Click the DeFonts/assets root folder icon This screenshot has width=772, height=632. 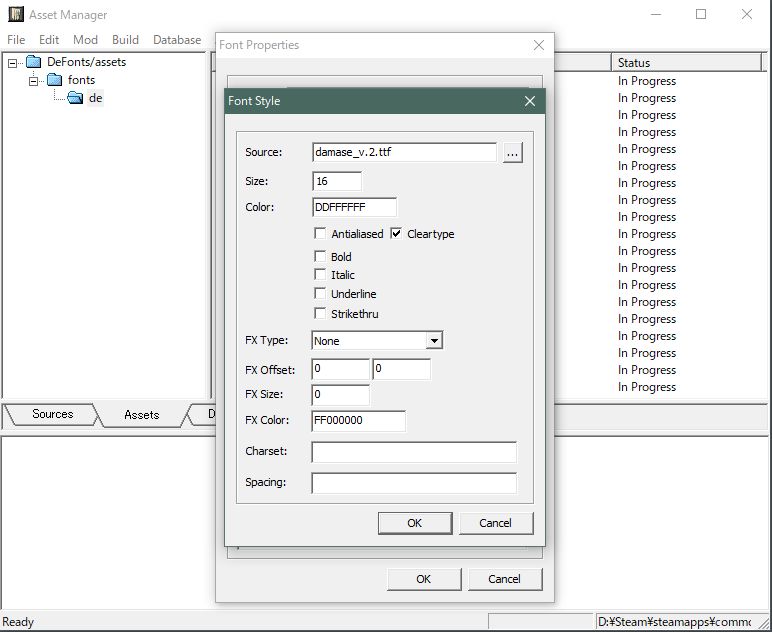pos(34,62)
